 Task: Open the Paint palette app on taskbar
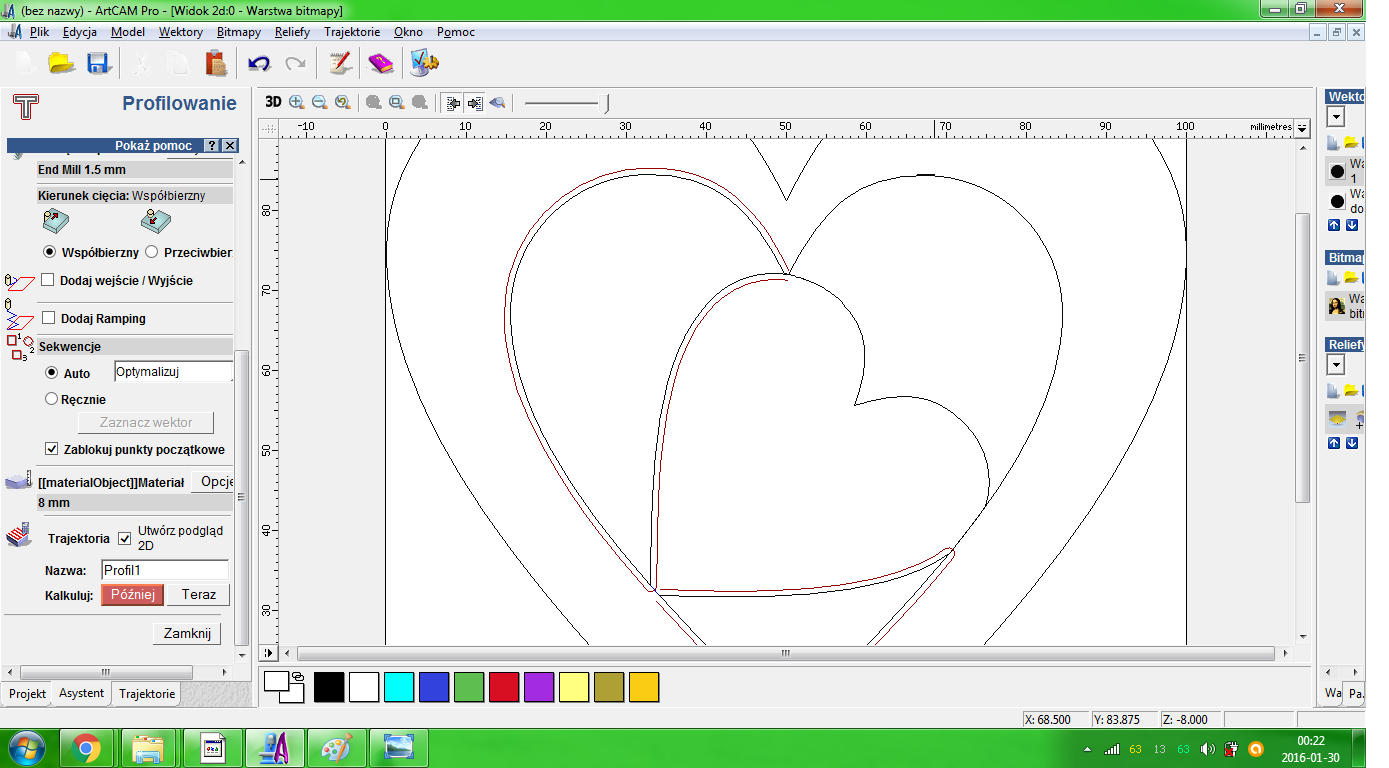tap(336, 748)
